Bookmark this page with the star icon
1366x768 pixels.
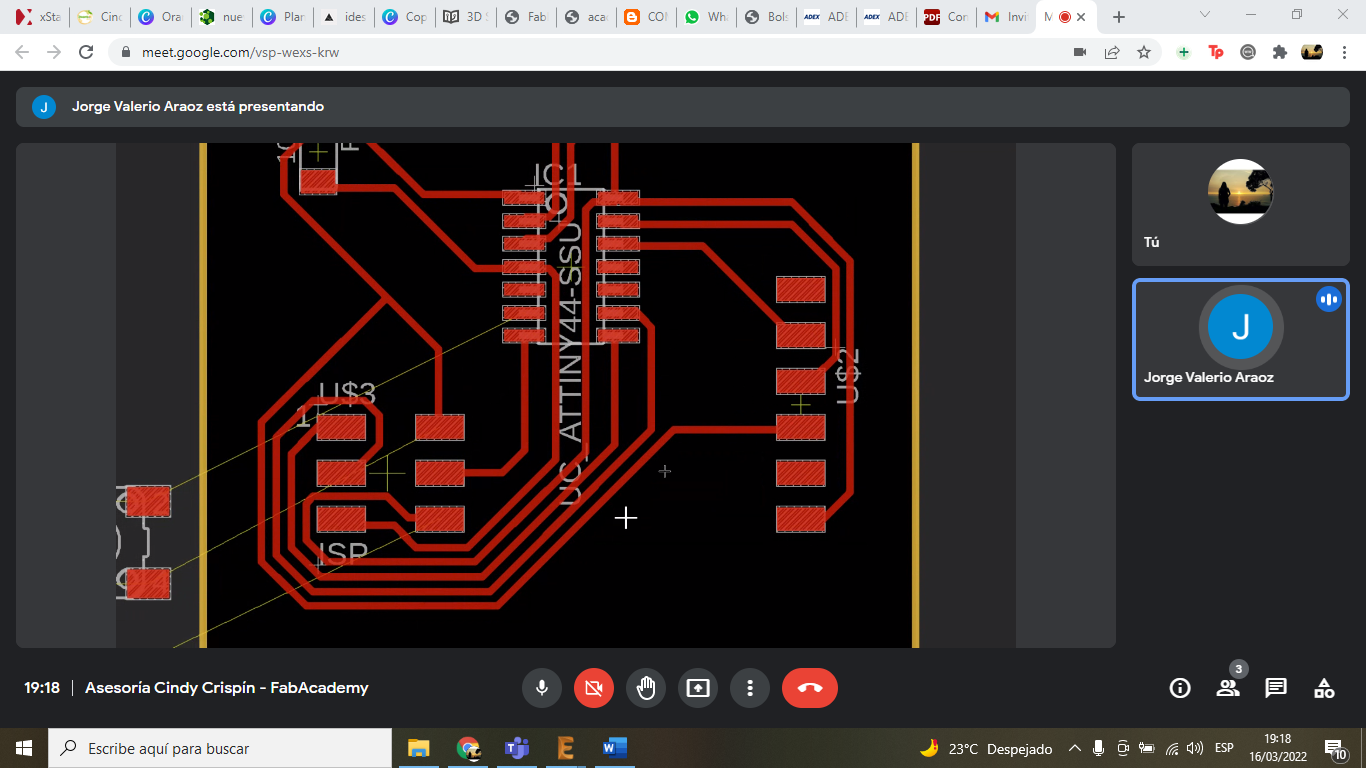pos(1144,52)
